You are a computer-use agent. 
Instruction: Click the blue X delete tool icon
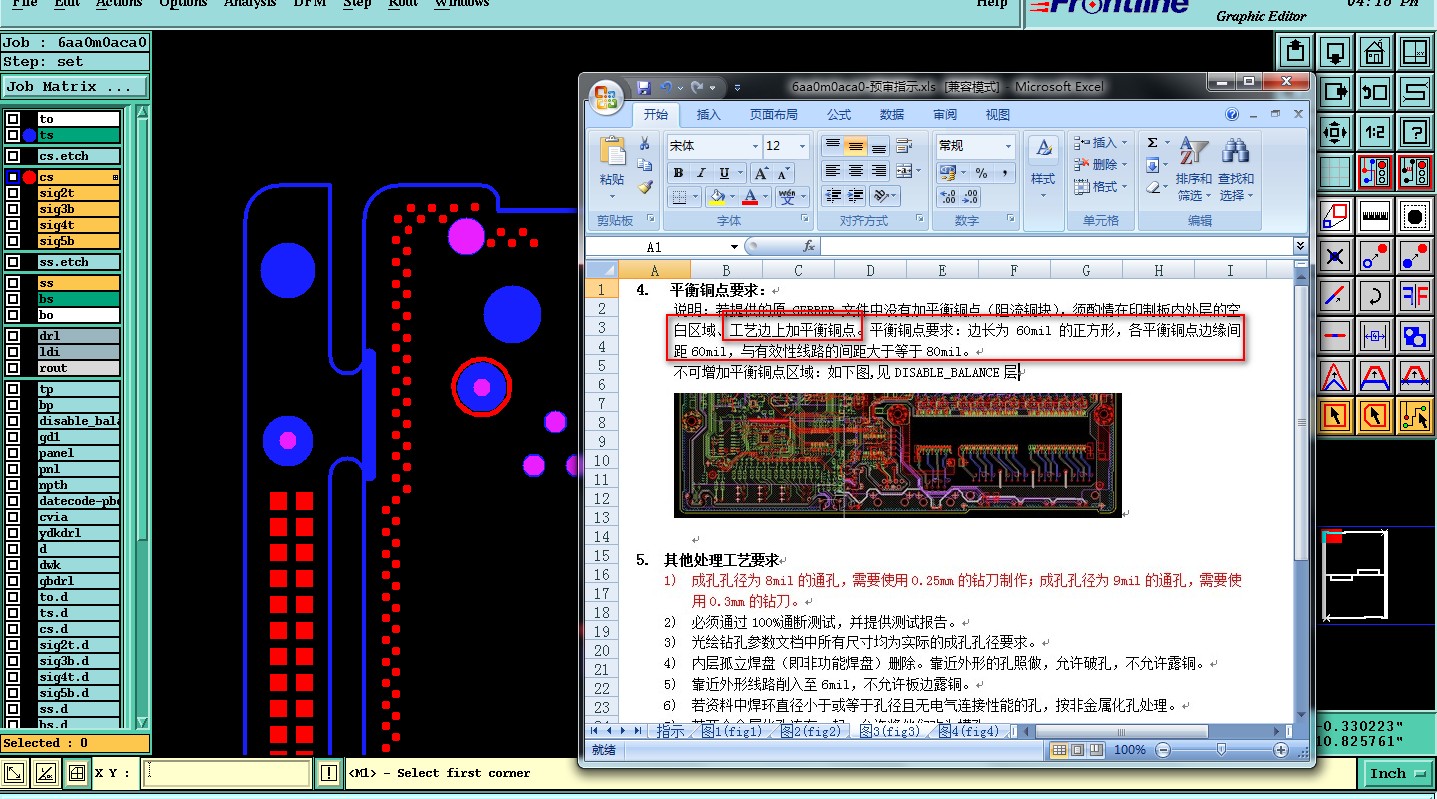[x=1336, y=256]
